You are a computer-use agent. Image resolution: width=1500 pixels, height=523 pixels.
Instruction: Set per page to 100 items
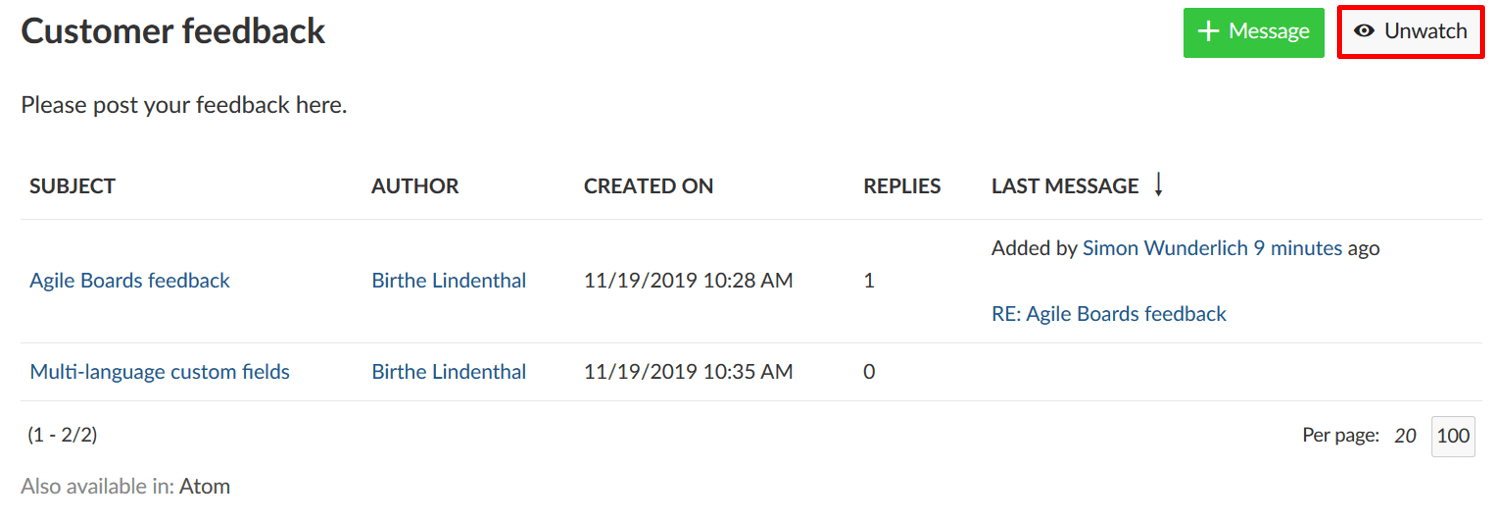[x=1453, y=436]
